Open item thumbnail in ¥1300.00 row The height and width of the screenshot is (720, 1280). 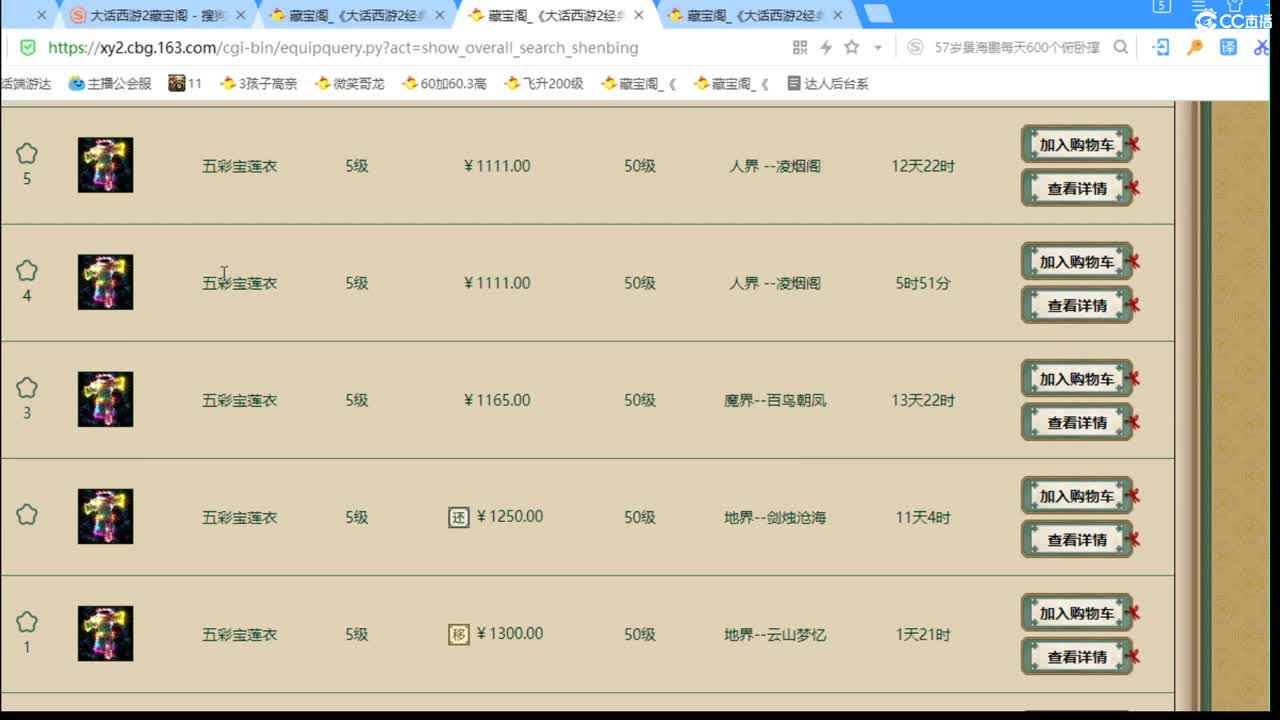point(106,633)
